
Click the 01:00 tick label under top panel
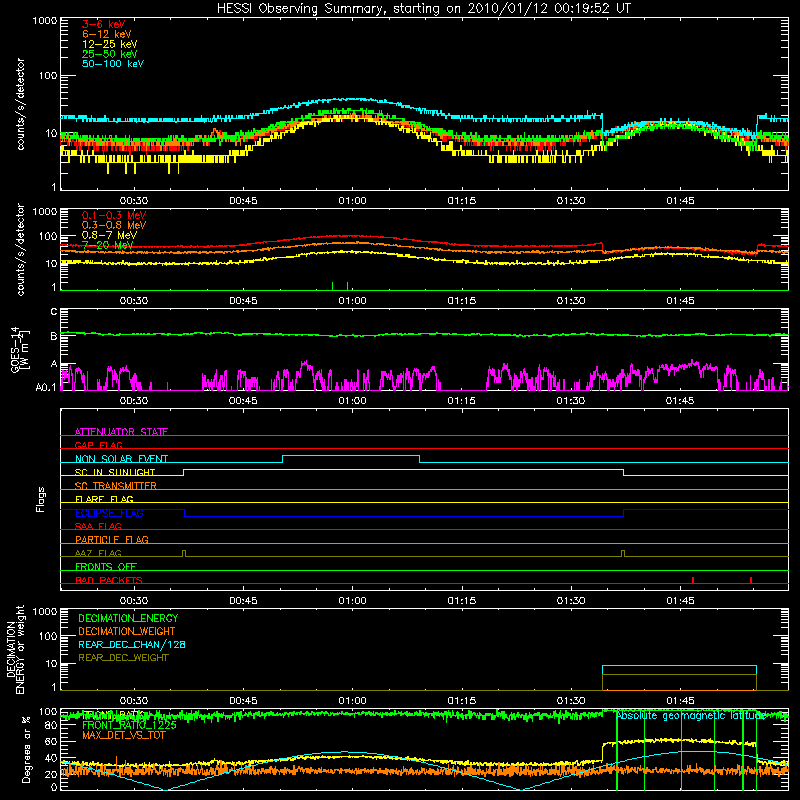[x=352, y=201]
